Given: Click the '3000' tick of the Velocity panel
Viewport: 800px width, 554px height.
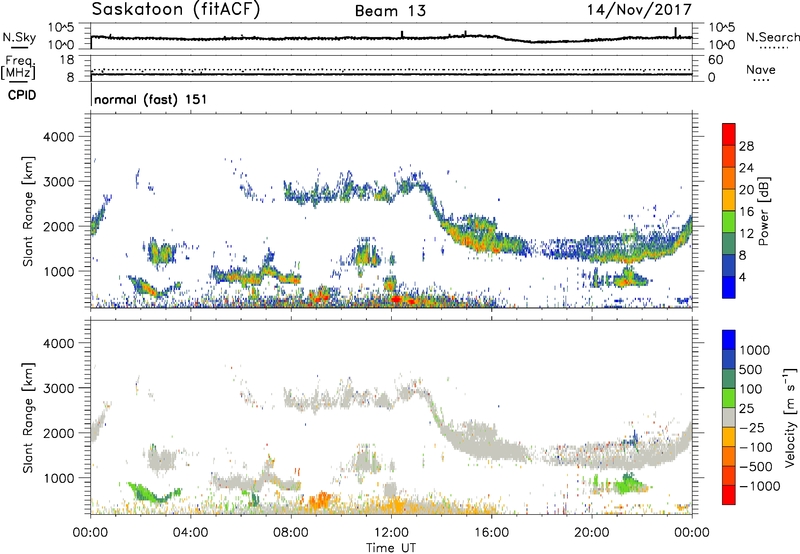Looking at the screenshot, I should tap(58, 388).
